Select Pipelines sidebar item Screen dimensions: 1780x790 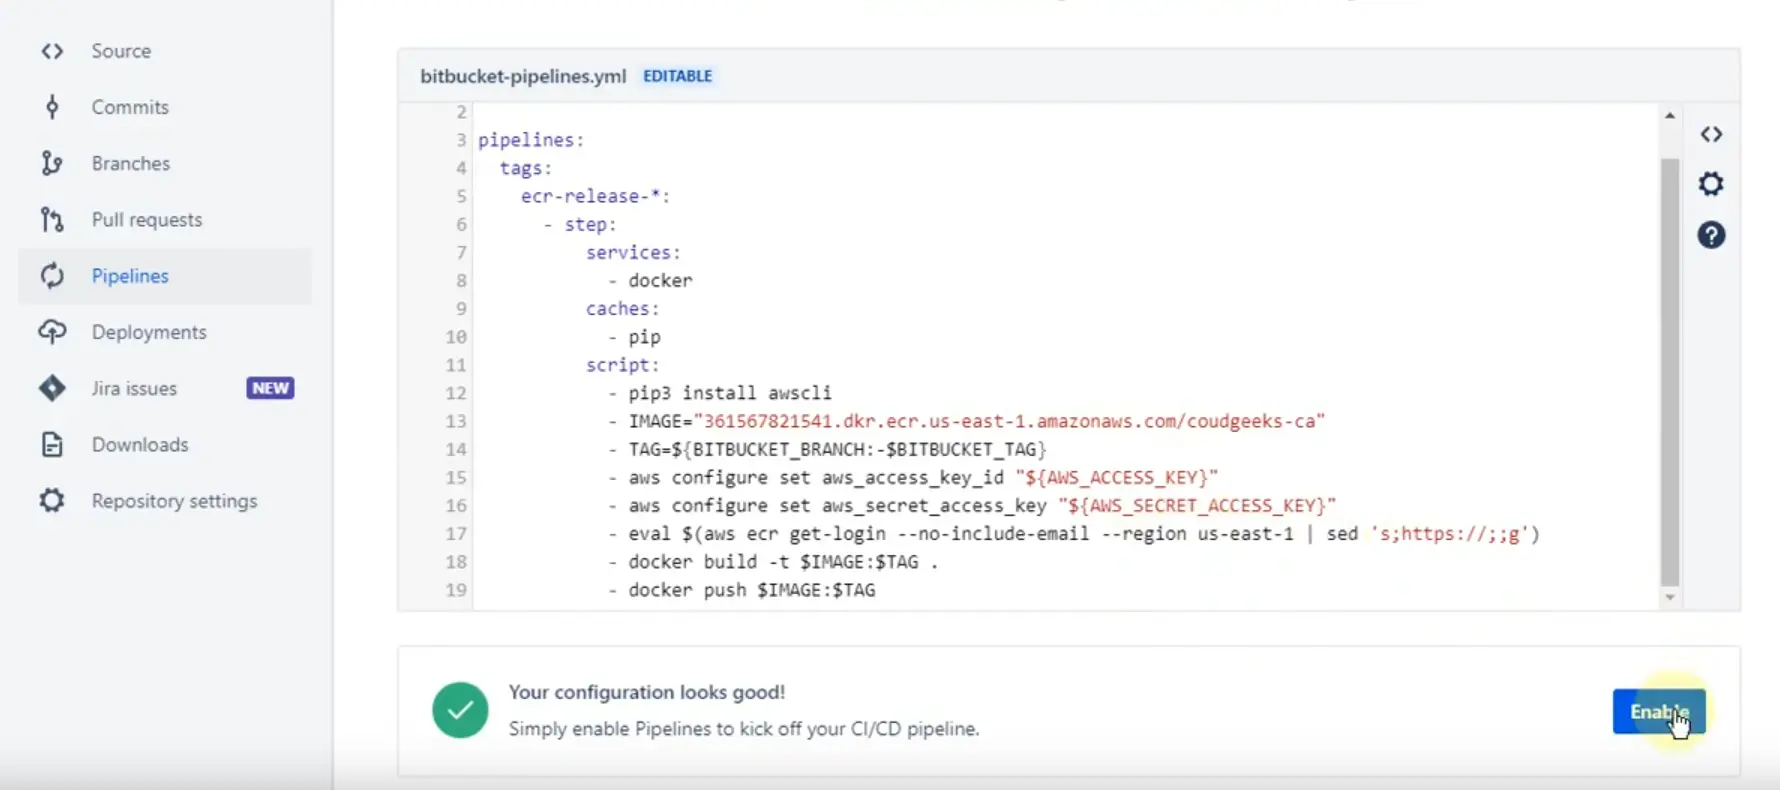click(x=165, y=276)
